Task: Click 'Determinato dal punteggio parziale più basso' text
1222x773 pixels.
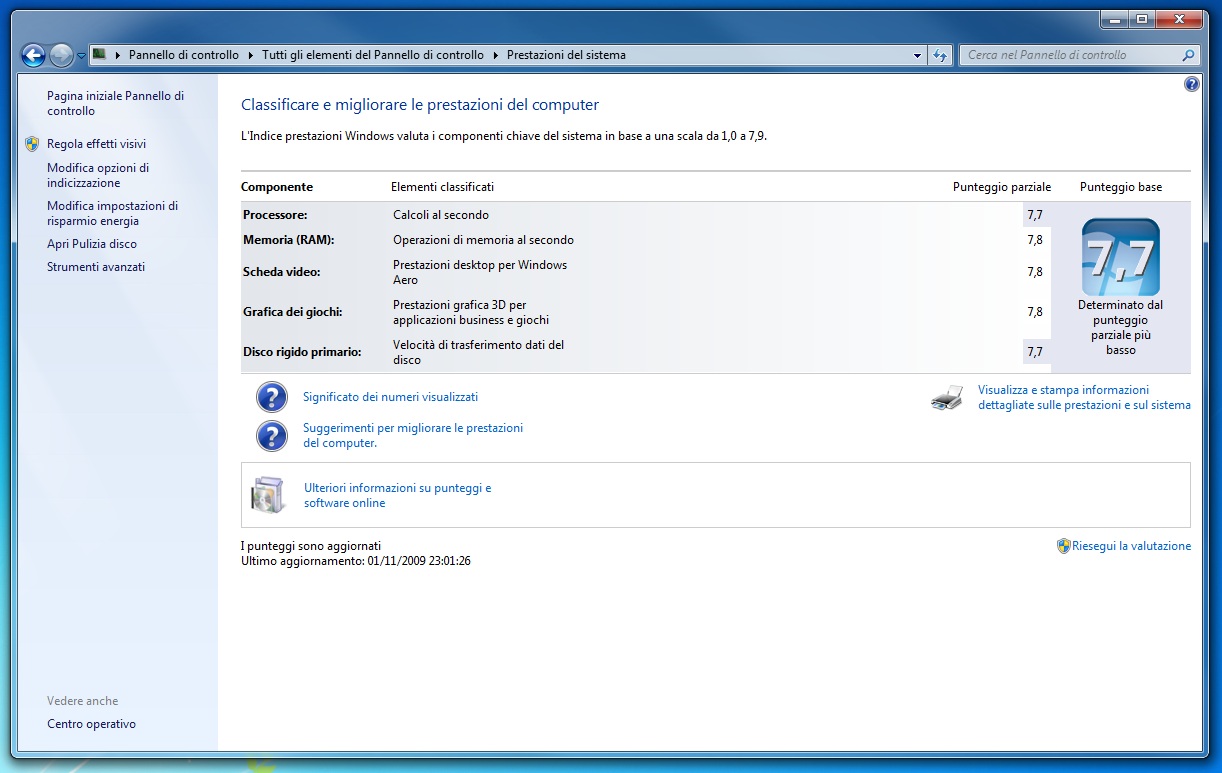Action: tap(1121, 328)
